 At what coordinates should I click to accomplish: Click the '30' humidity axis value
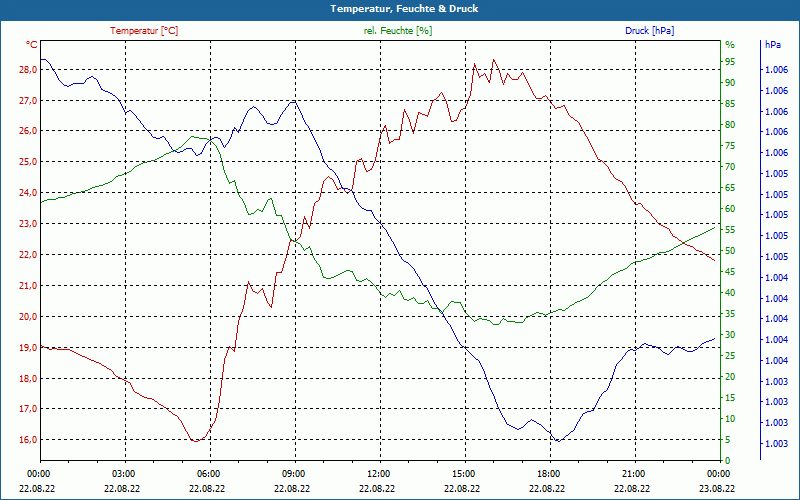[730, 335]
